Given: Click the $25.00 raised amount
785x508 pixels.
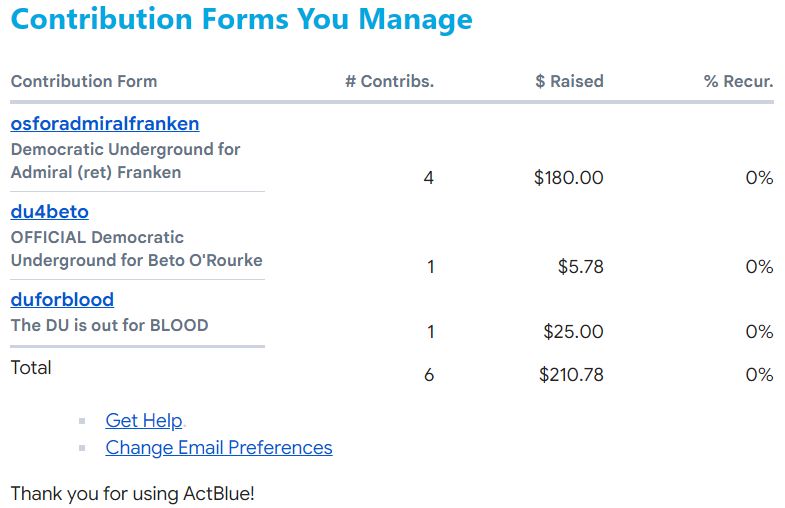Looking at the screenshot, I should pos(573,331).
